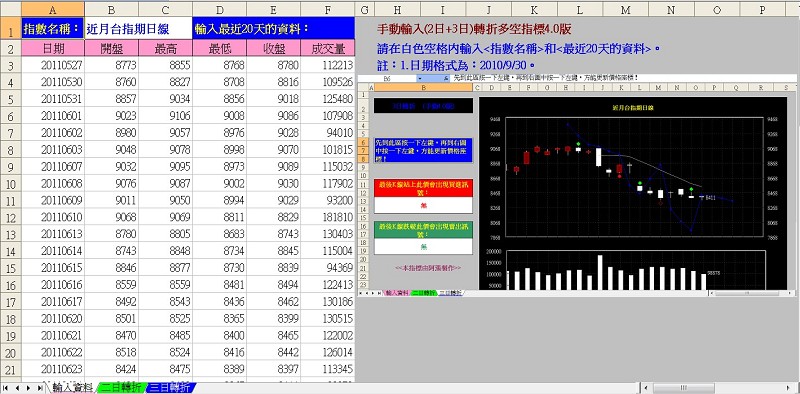Click the 近月台指期日線 index name cell

click(x=138, y=29)
